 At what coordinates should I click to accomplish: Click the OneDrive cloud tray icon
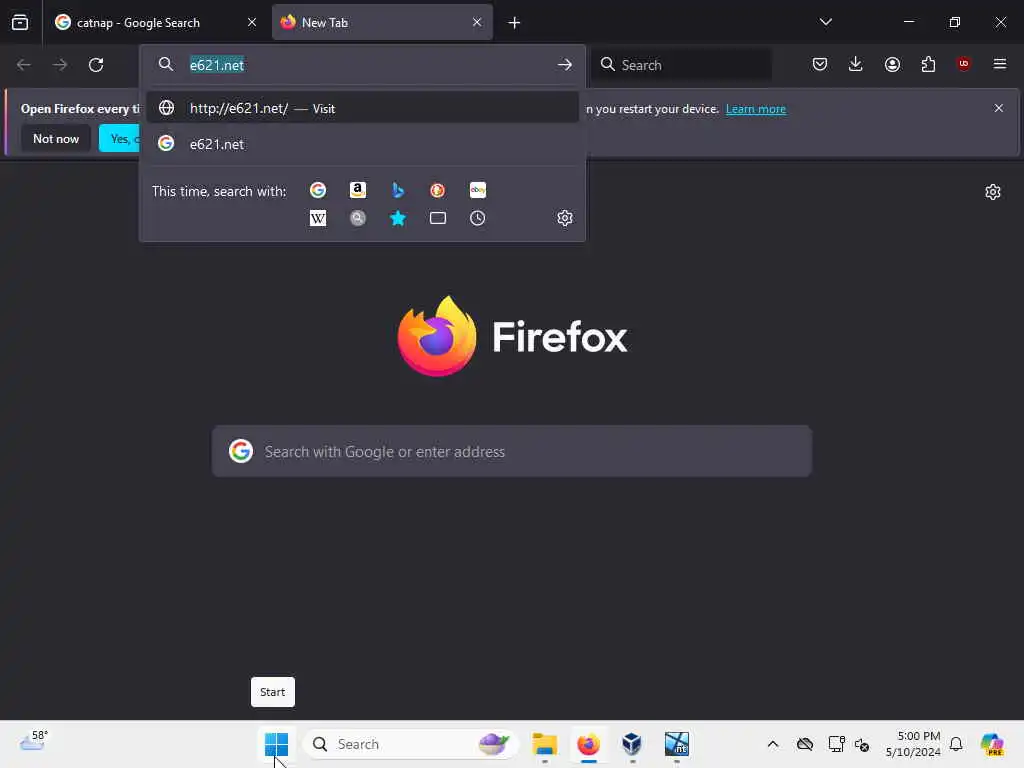[x=805, y=744]
